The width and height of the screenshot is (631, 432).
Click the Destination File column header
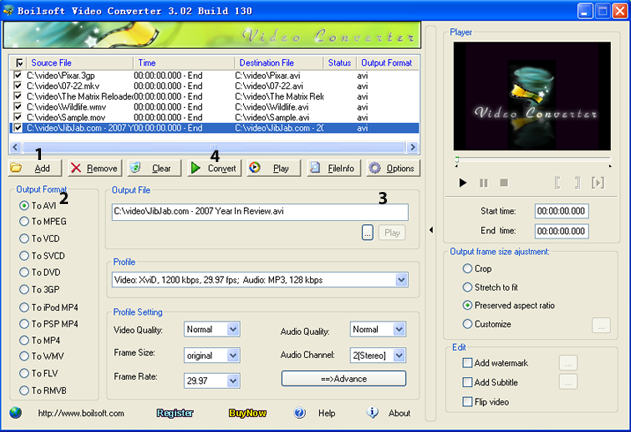(279, 63)
